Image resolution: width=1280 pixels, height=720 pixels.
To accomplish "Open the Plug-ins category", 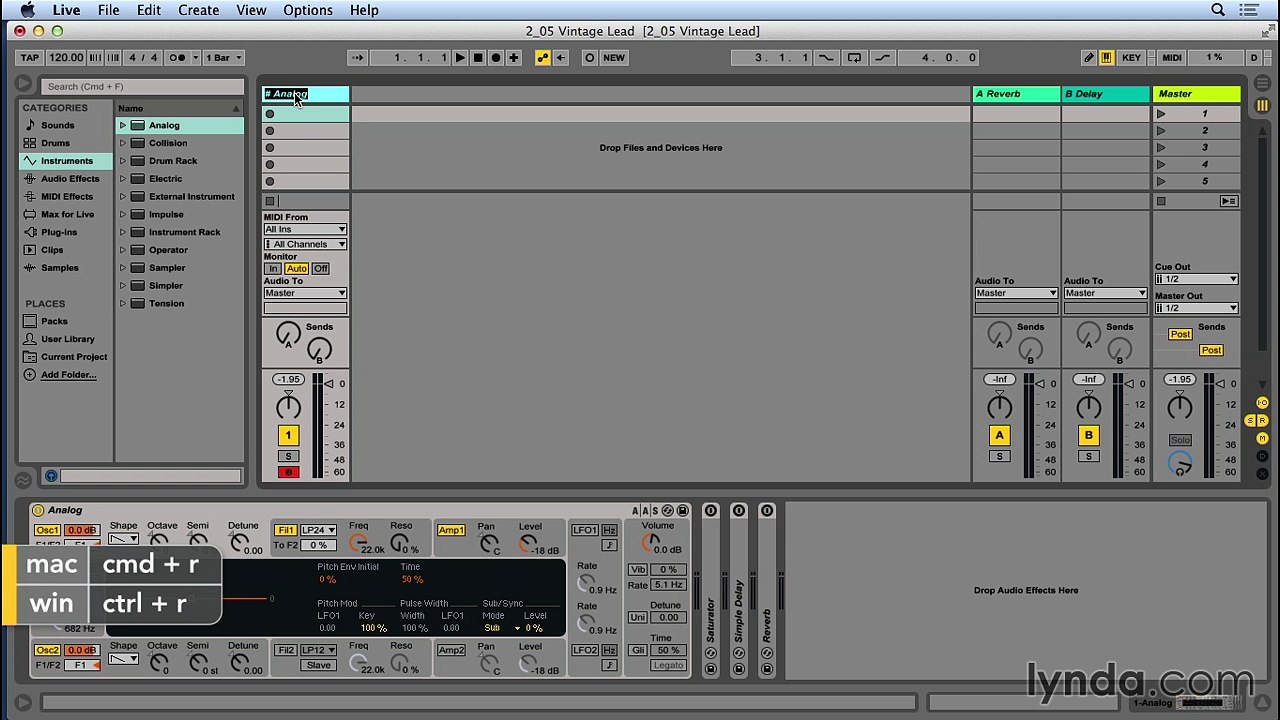I will click(x=58, y=232).
